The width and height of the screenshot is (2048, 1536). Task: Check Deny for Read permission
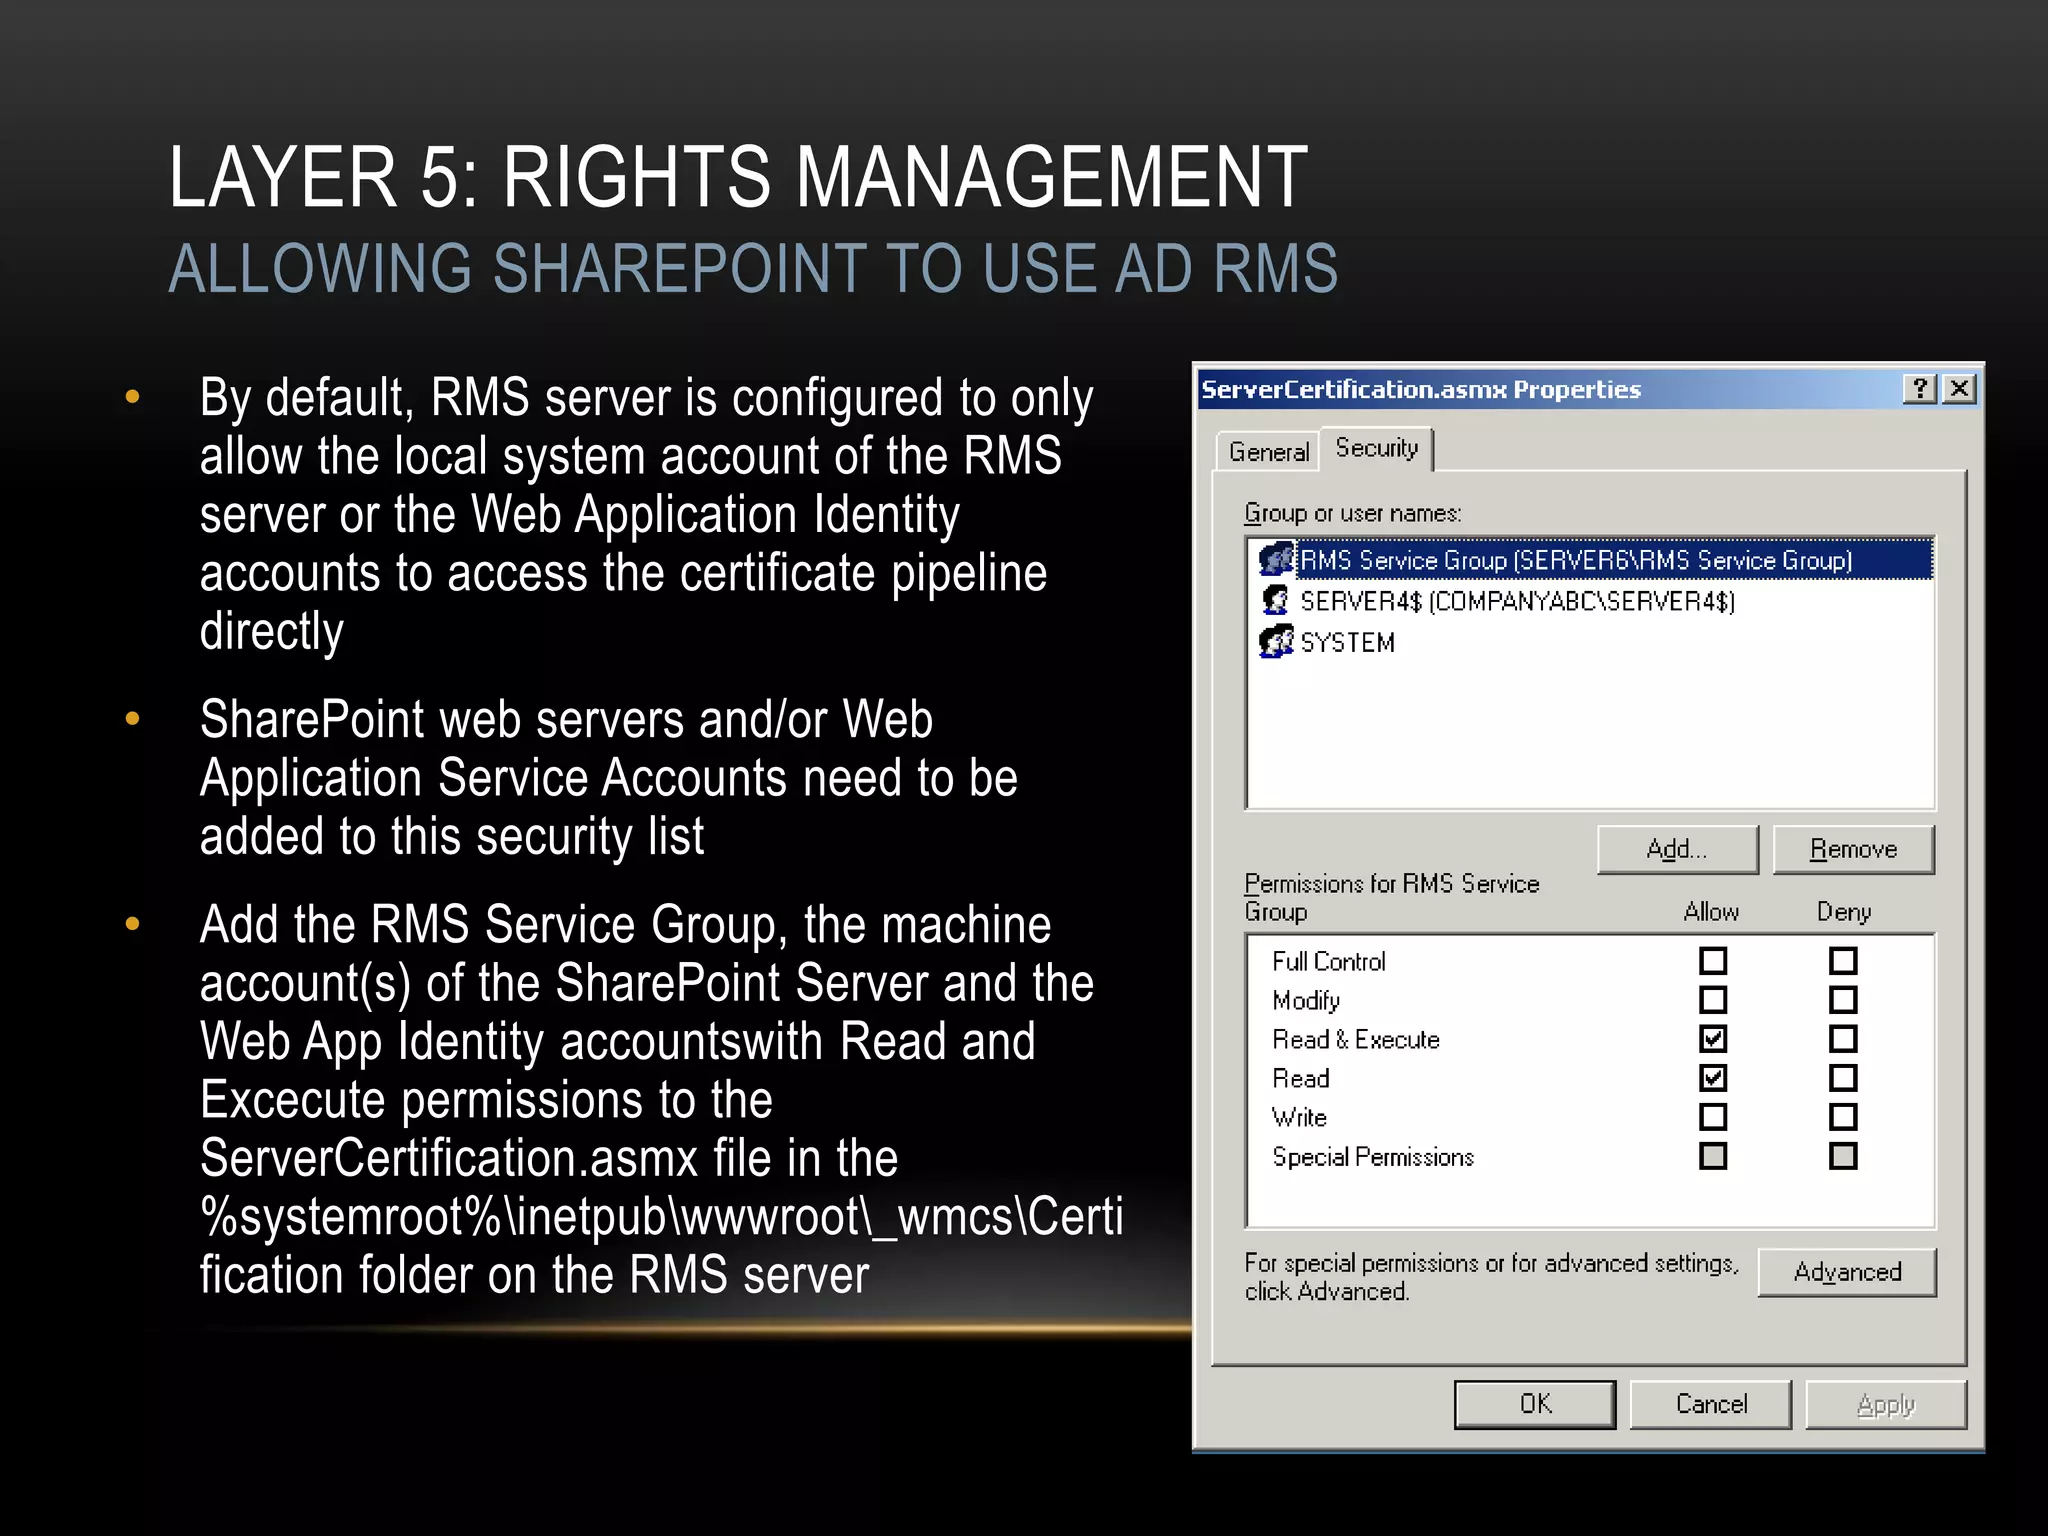pos(1843,1078)
